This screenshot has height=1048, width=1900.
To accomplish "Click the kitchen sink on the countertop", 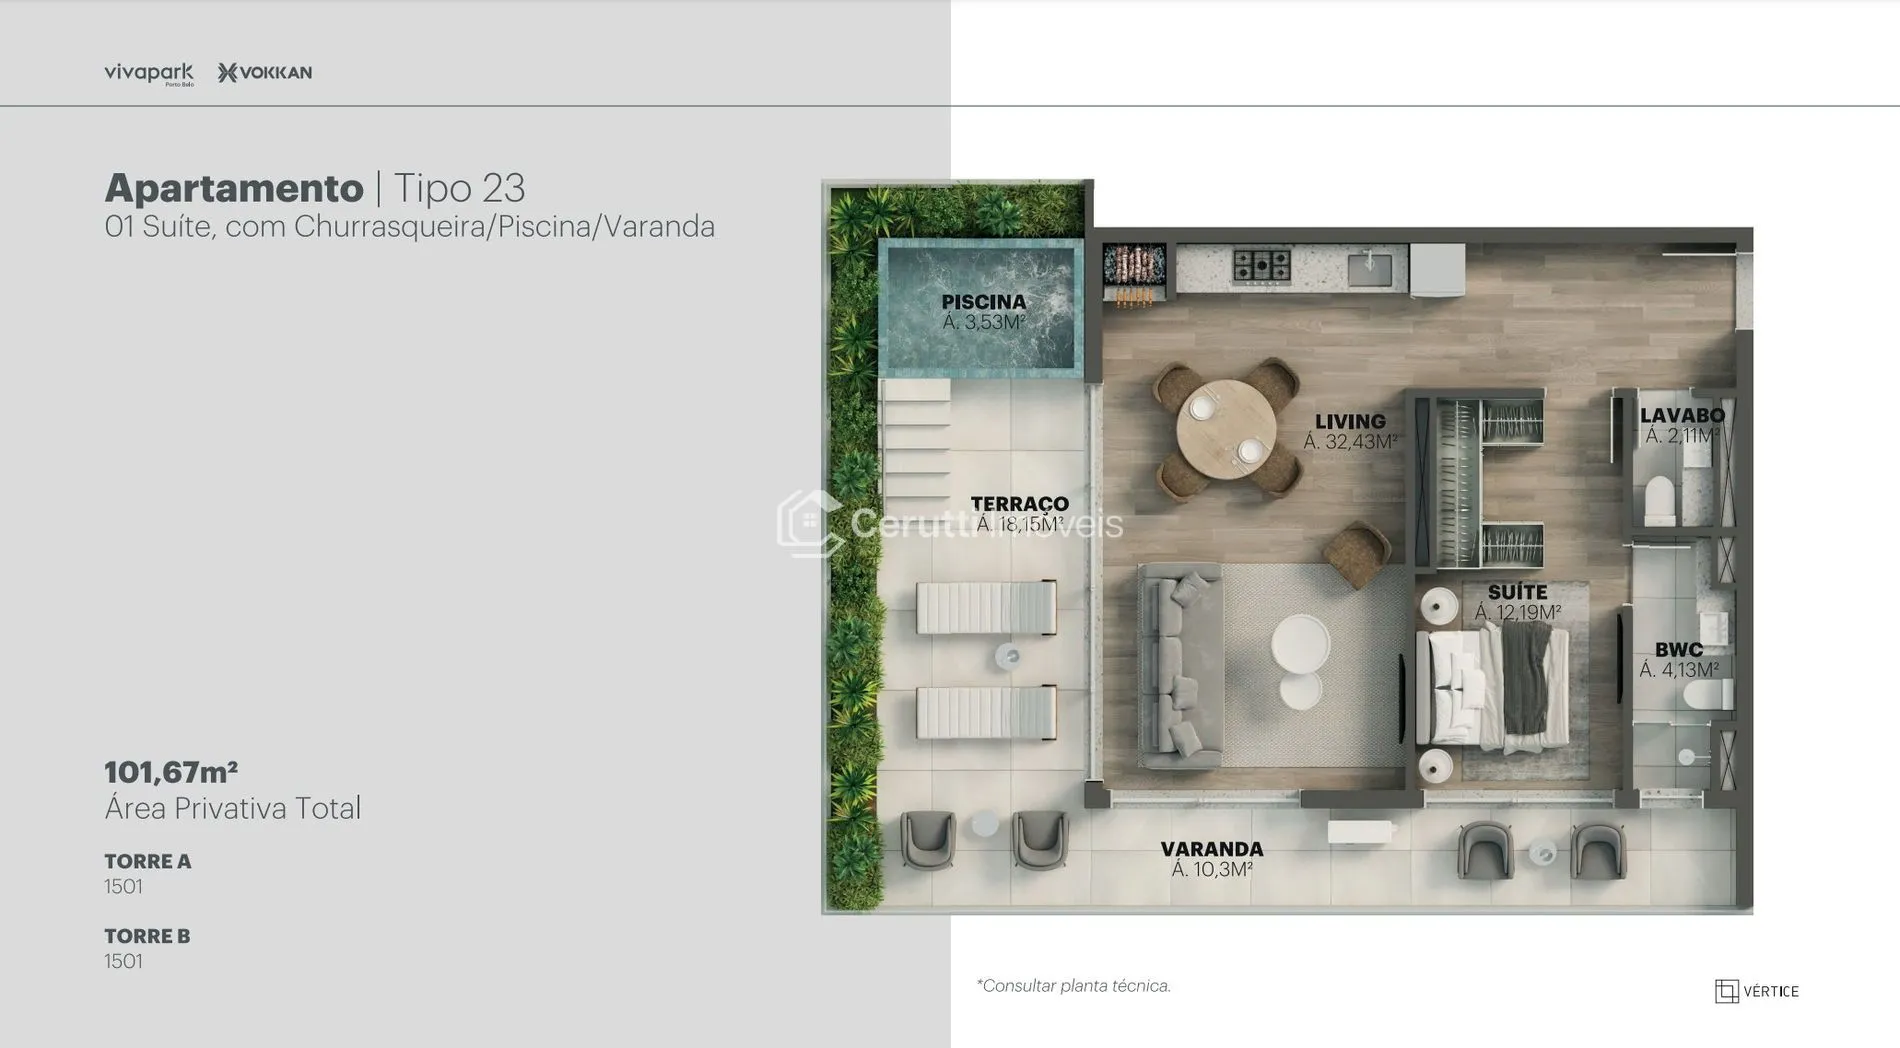I will tap(1369, 267).
